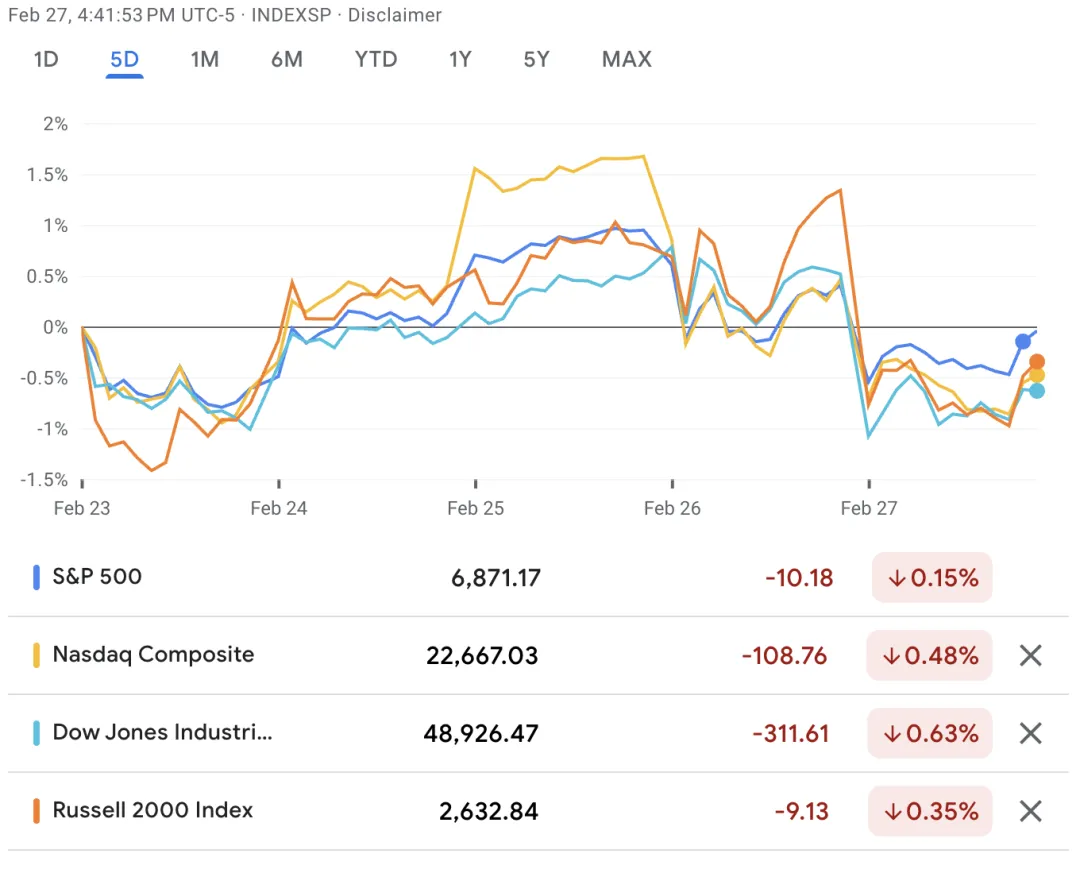Click the Nasdaq yellow endpoint dot
Image resolution: width=1080 pixels, height=869 pixels.
(x=1037, y=375)
